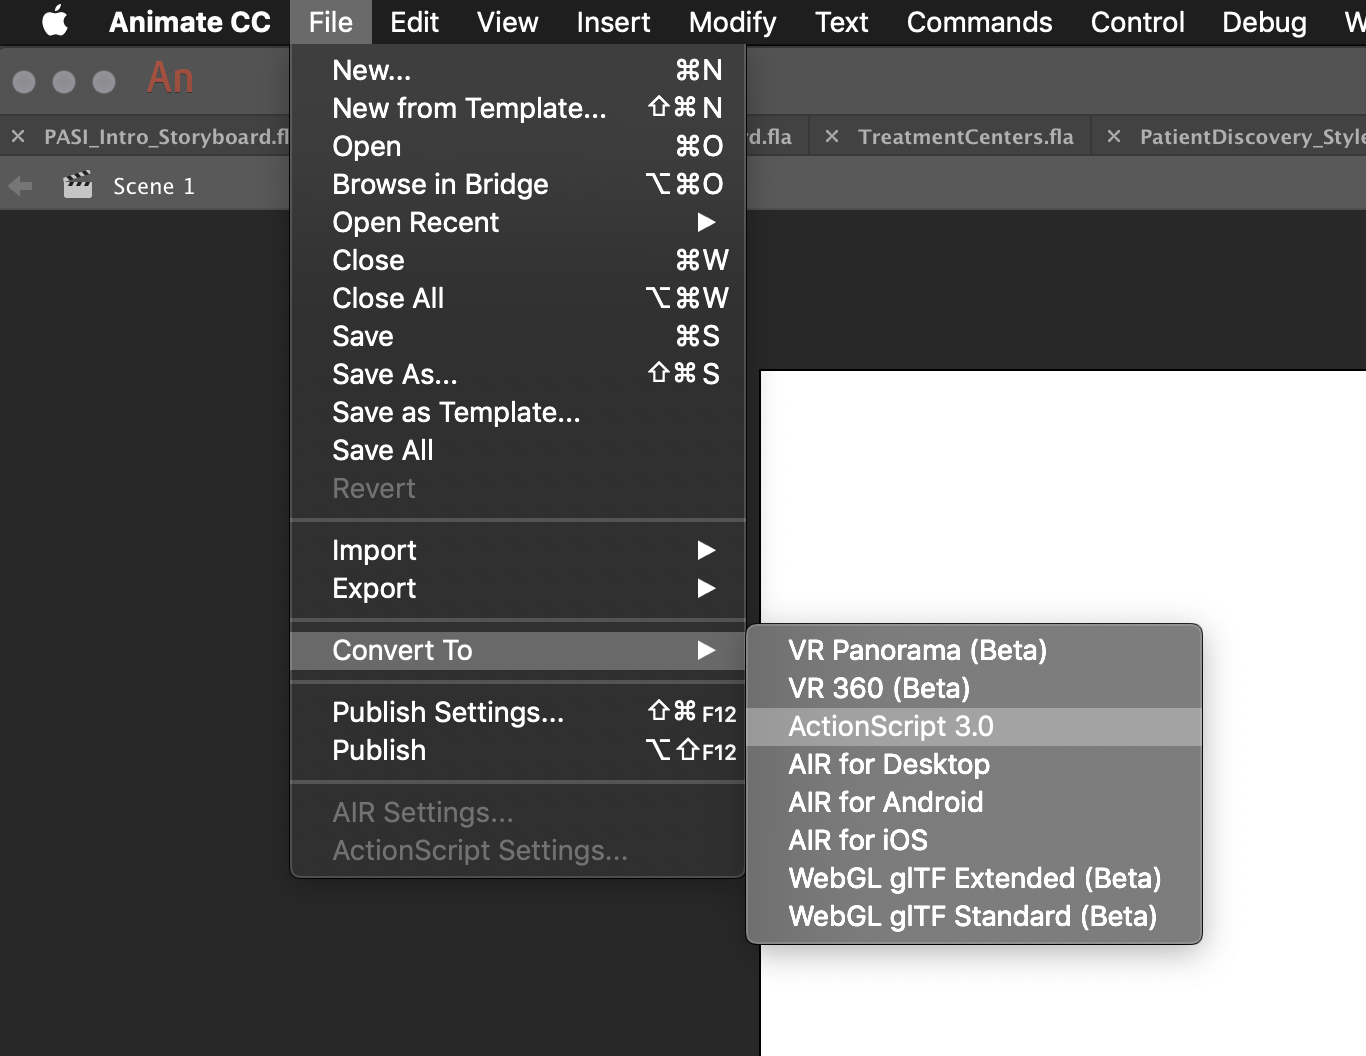This screenshot has width=1366, height=1056.
Task: Expand the Export submenu
Action: [518, 588]
